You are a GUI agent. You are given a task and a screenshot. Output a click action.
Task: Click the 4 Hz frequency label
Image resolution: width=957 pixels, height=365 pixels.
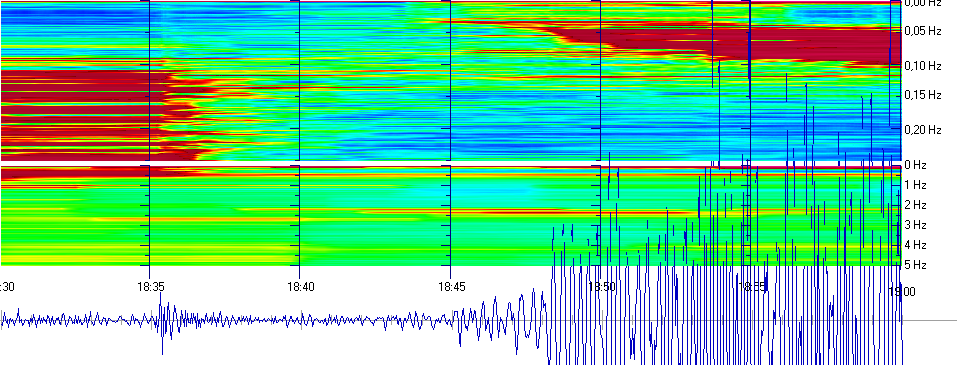coord(916,245)
